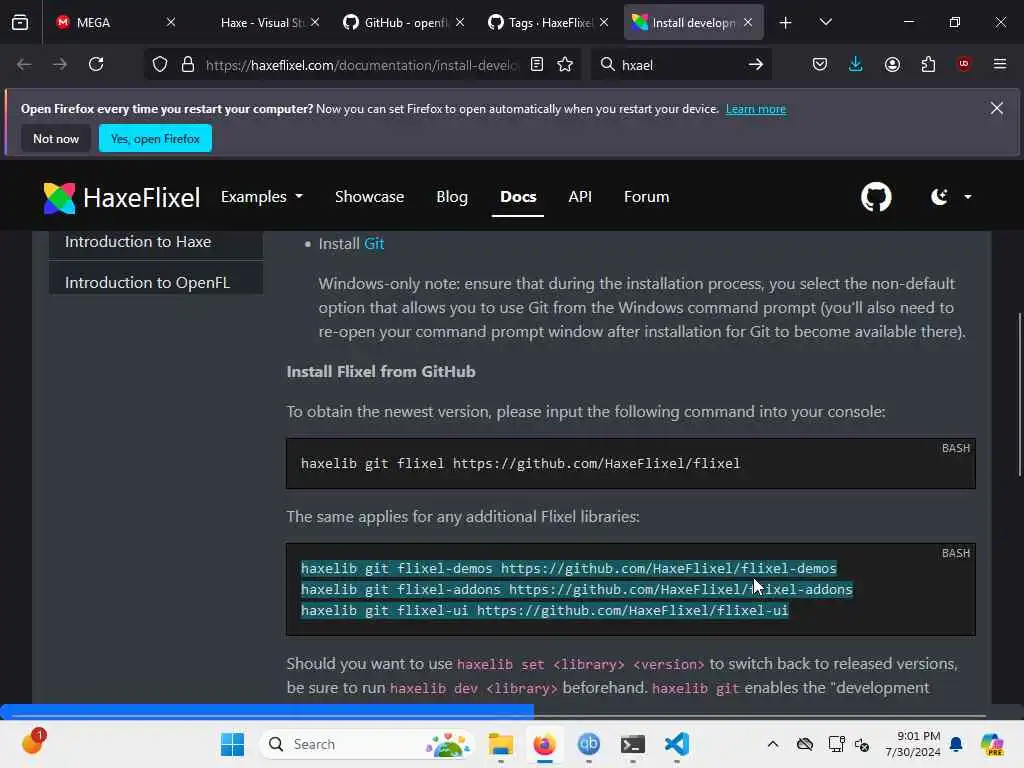The image size is (1024, 768).
Task: Click the blue progress bar
Action: 267,710
